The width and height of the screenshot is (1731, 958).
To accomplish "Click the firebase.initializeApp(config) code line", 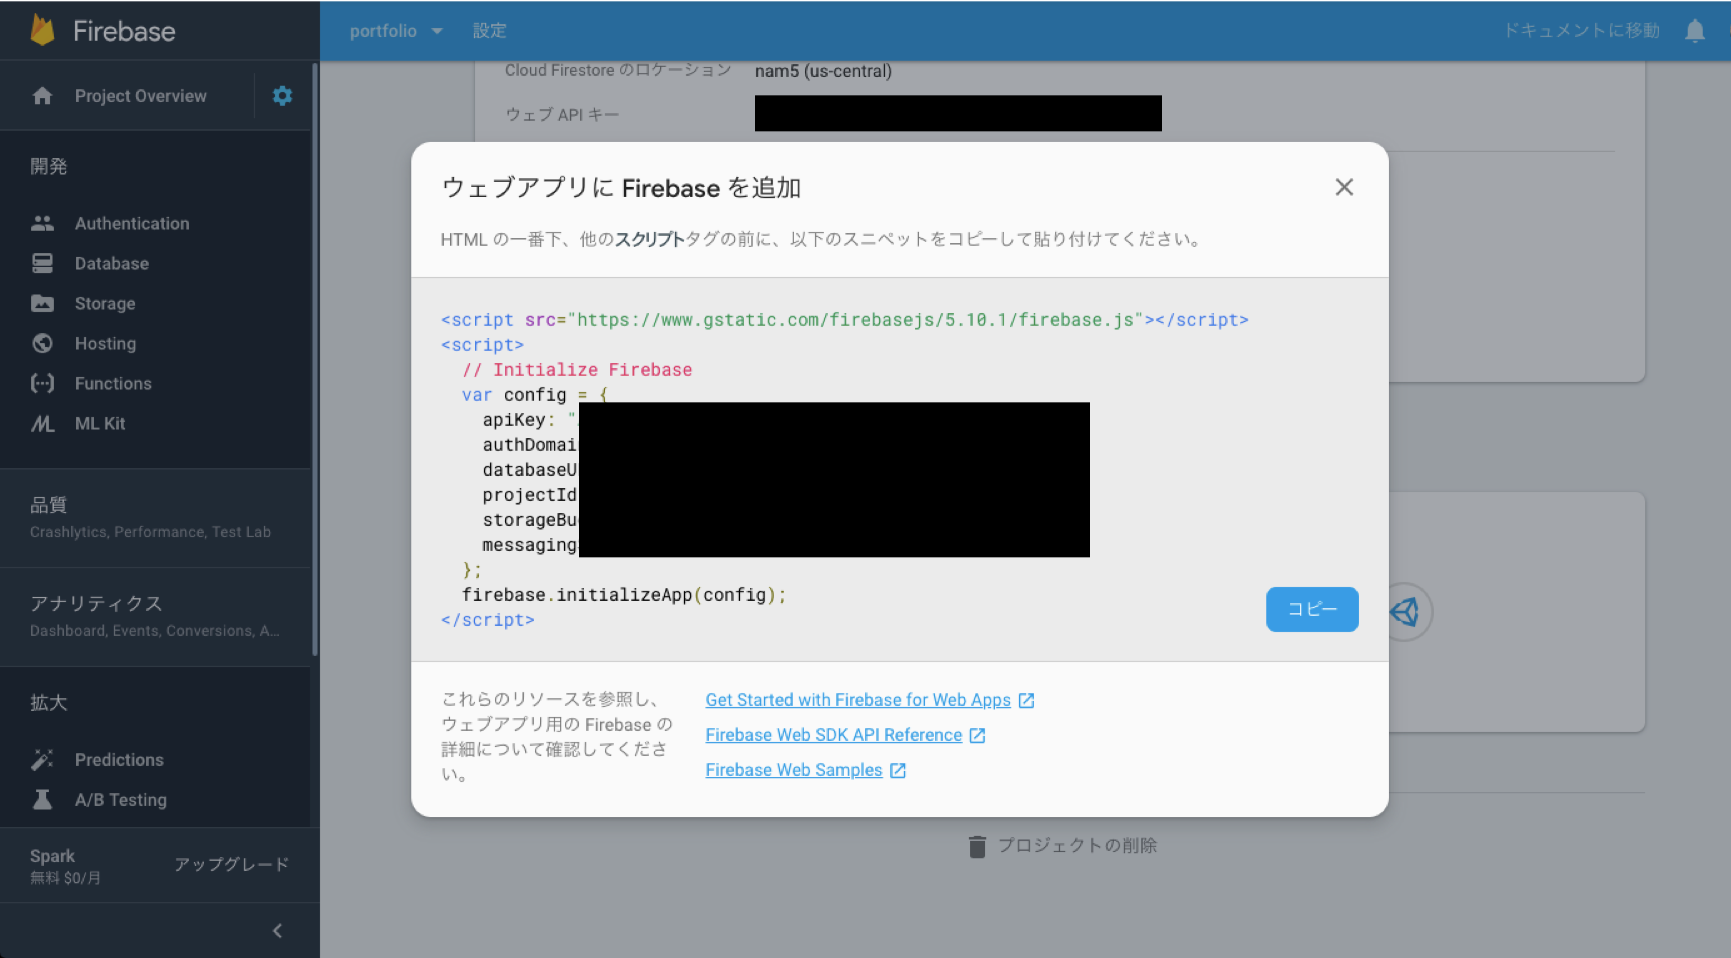I will point(624,595).
